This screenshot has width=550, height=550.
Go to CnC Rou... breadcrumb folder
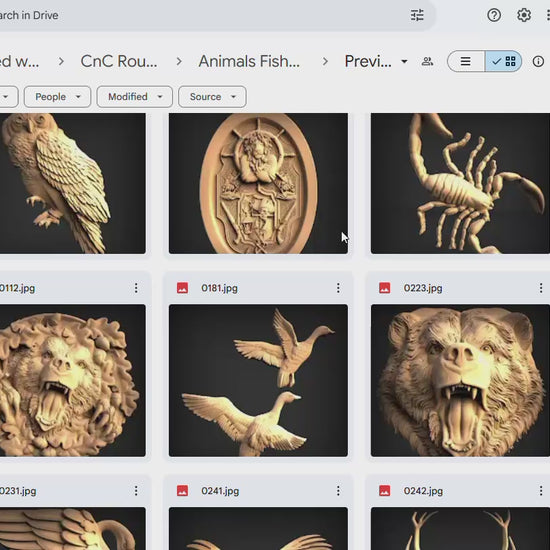pyautogui.click(x=119, y=61)
